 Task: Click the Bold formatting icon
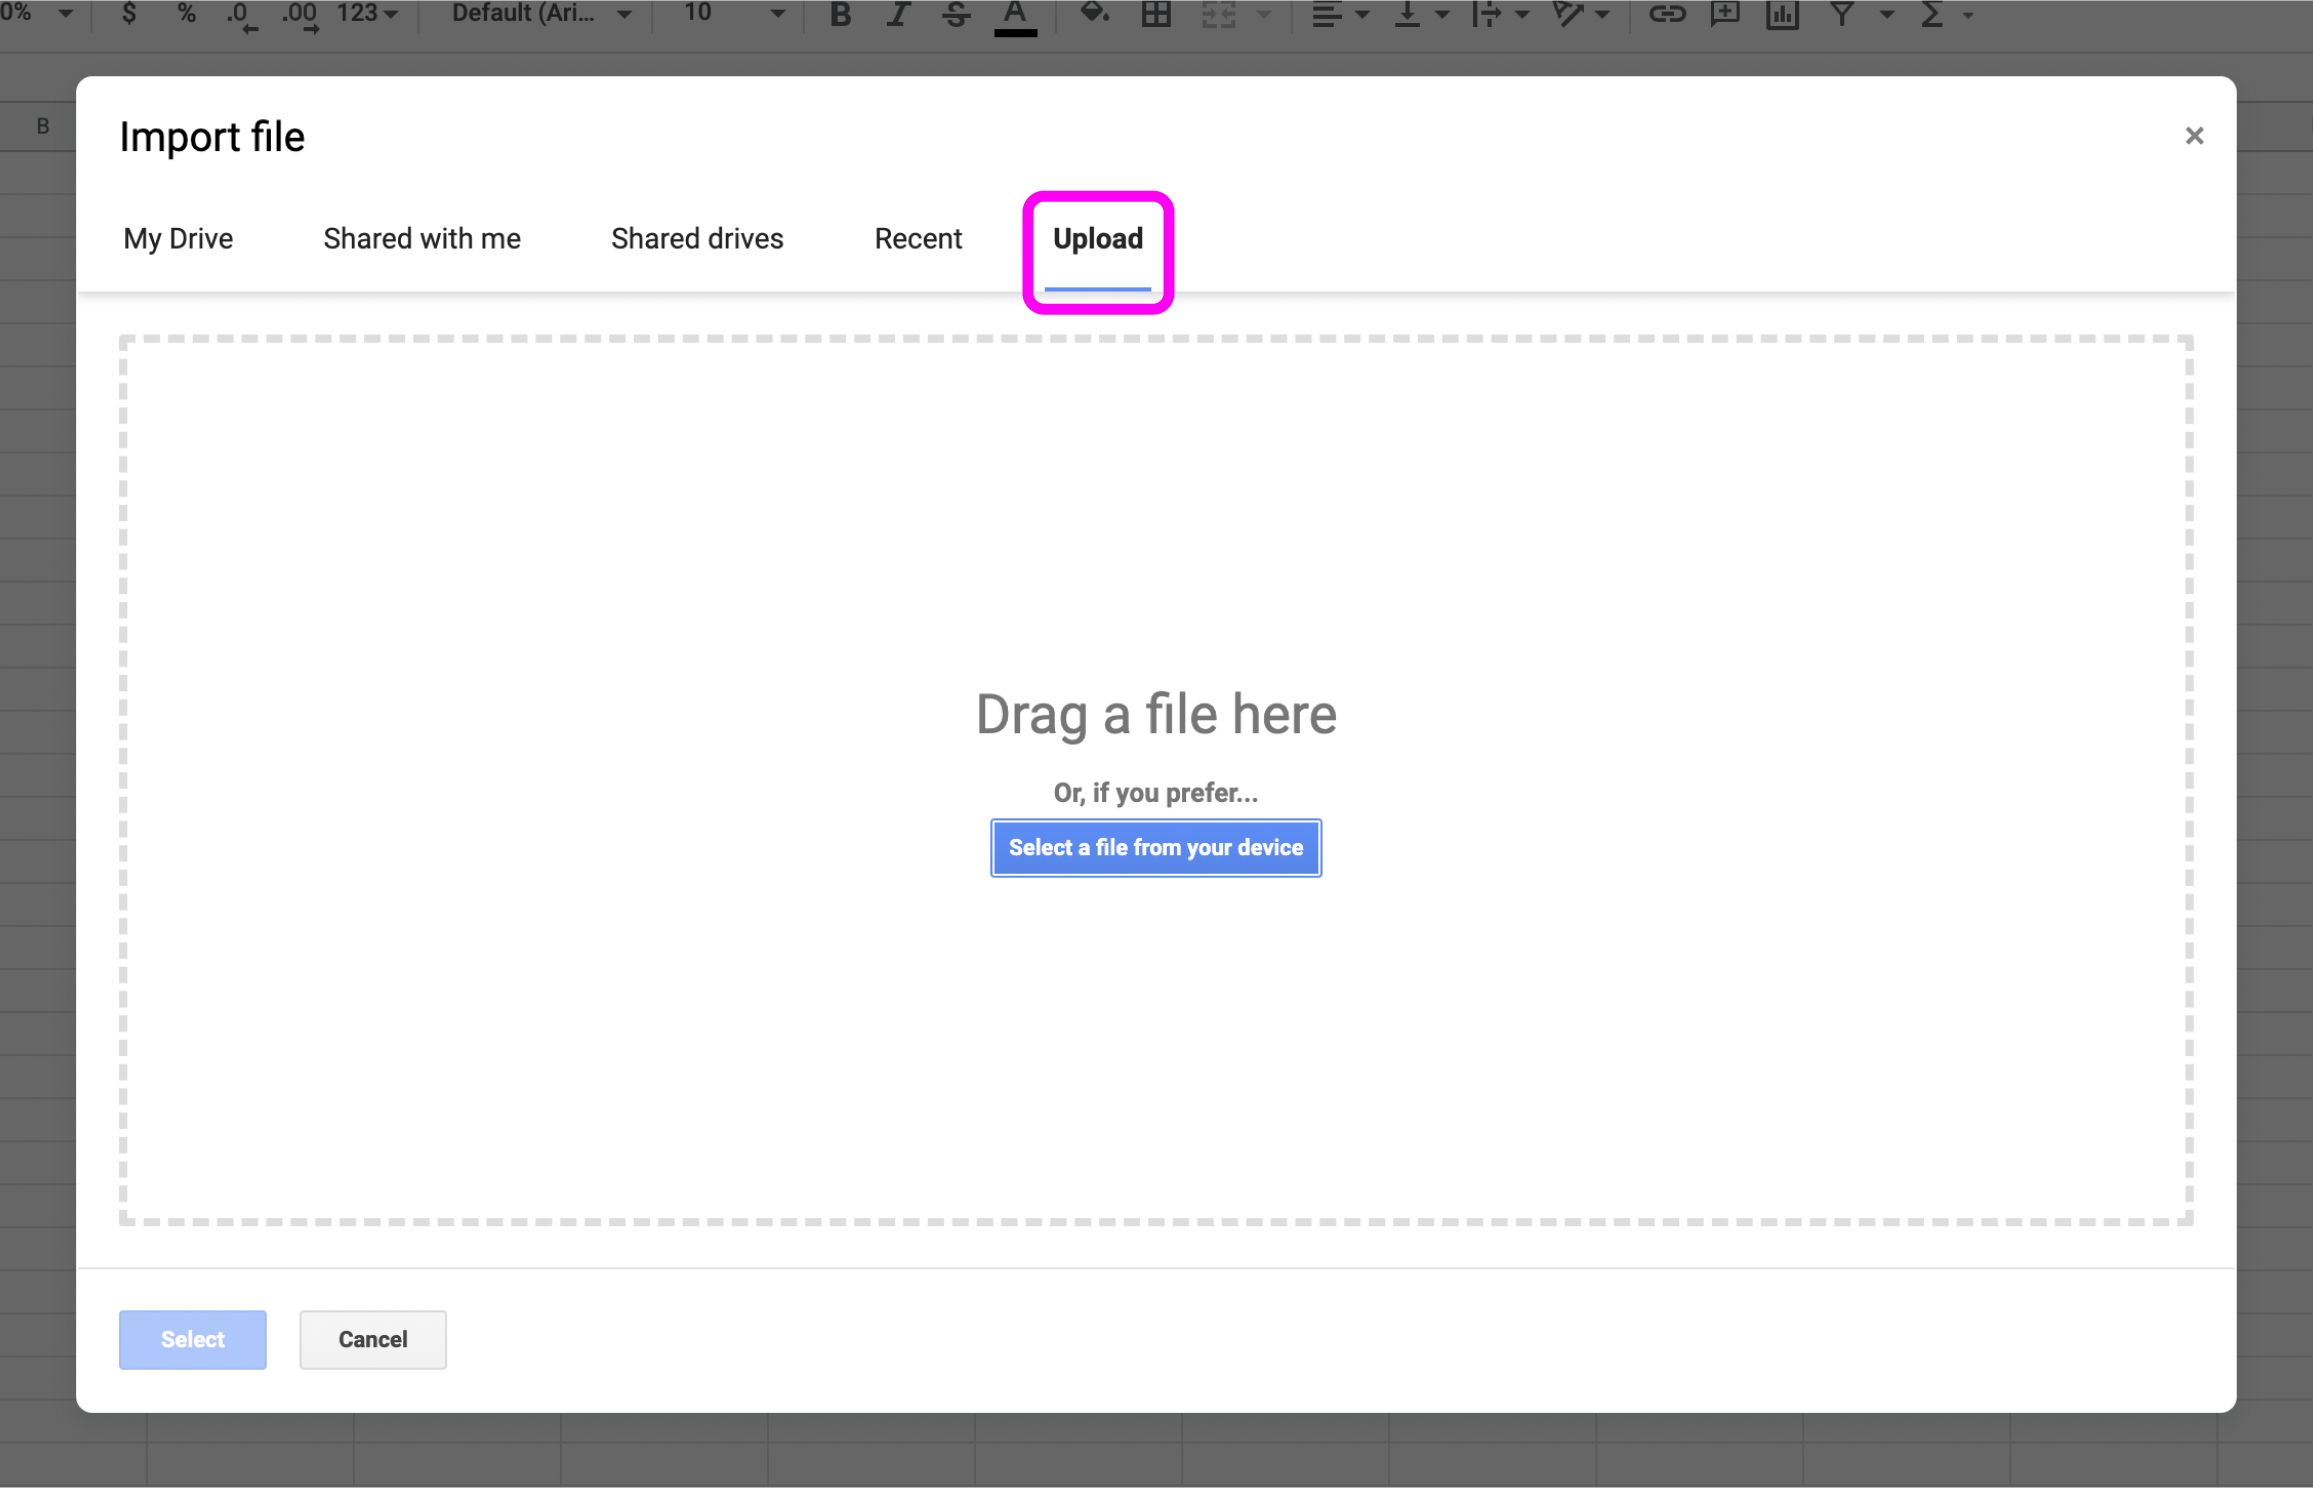(x=840, y=14)
